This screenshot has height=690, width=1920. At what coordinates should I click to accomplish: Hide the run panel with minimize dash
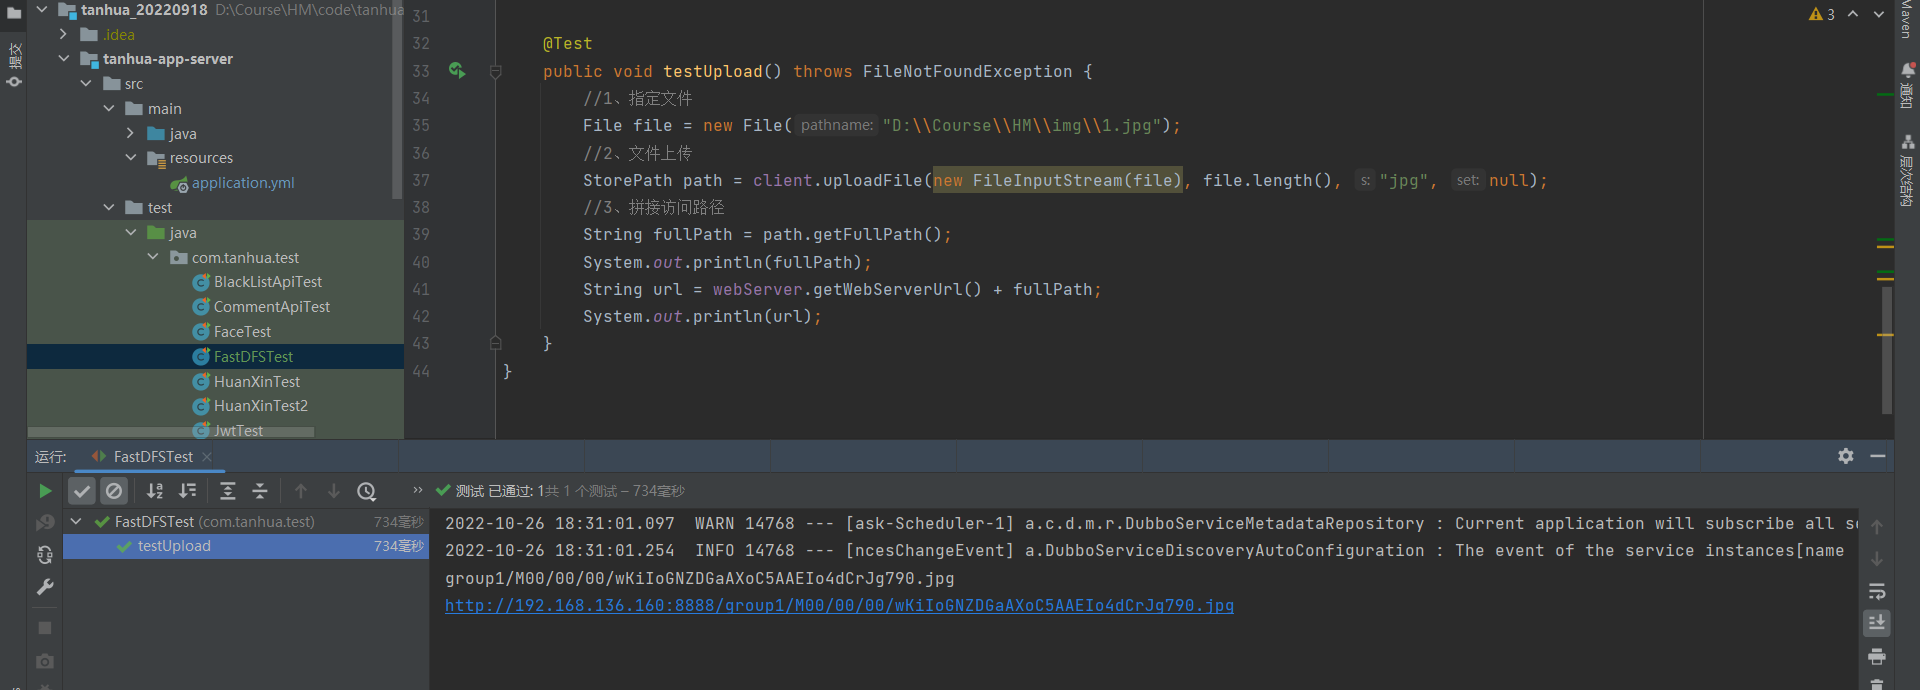pyautogui.click(x=1878, y=456)
